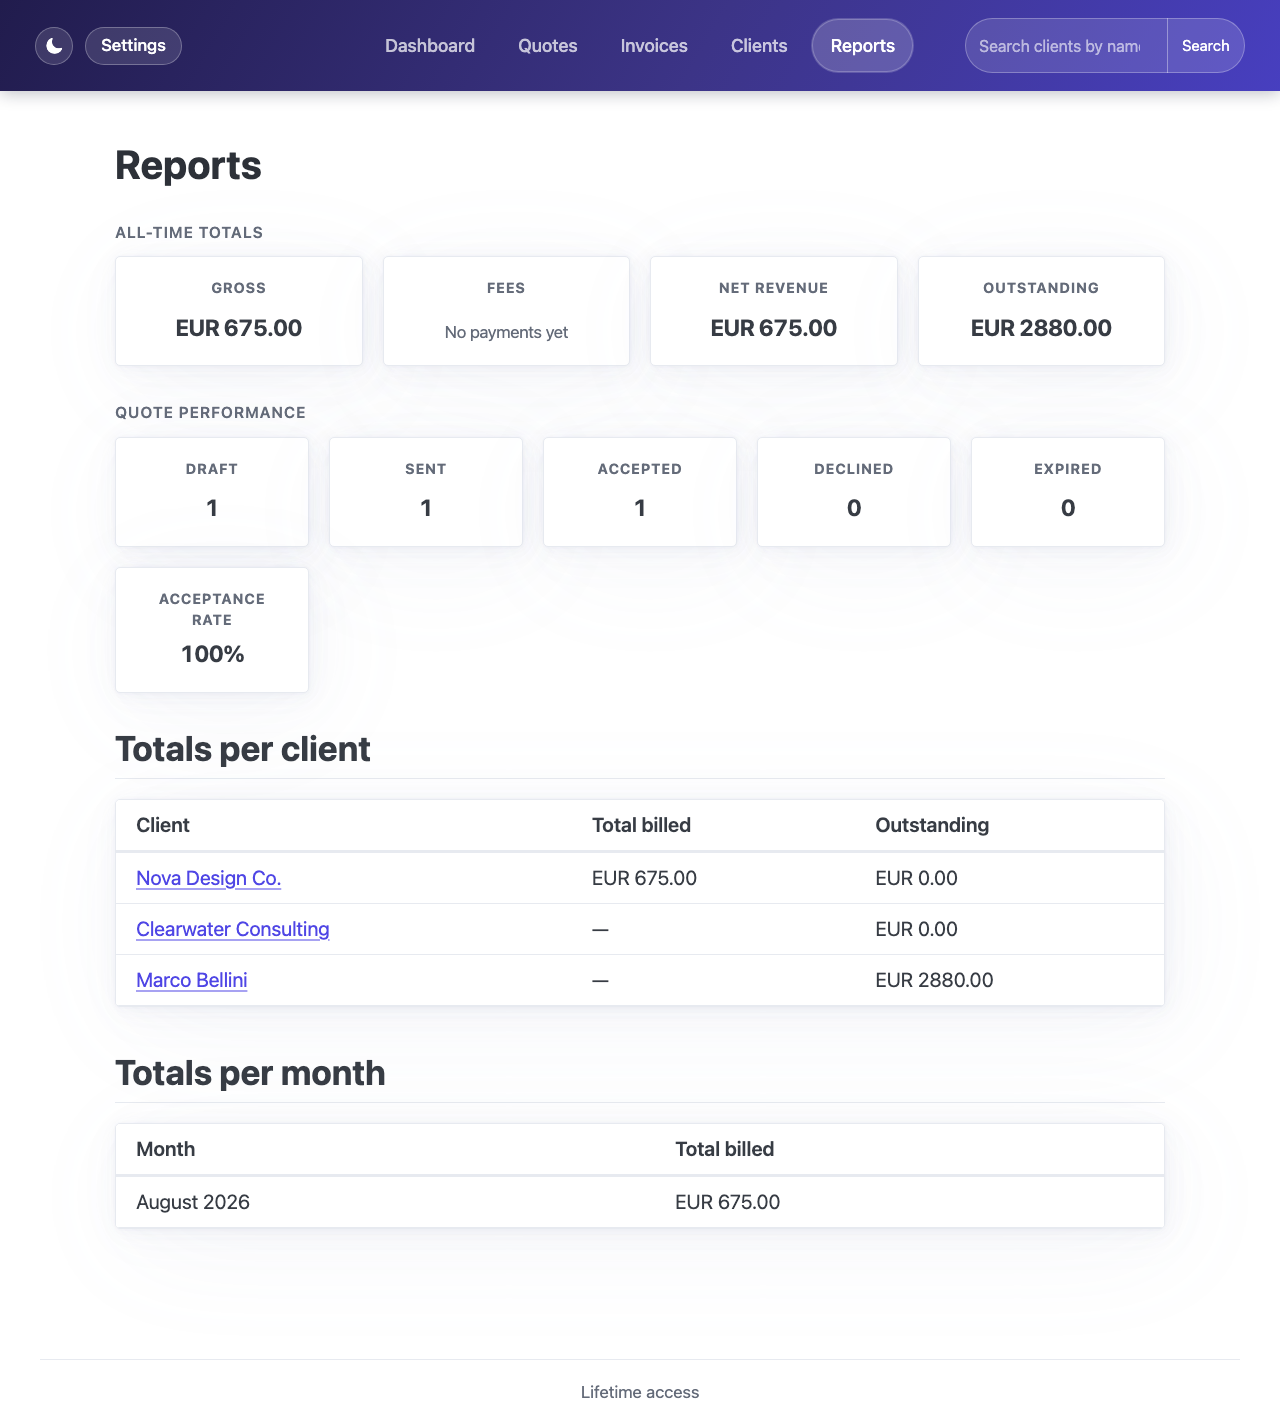Open the Settings page
This screenshot has height=1426, width=1280.
pyautogui.click(x=133, y=46)
